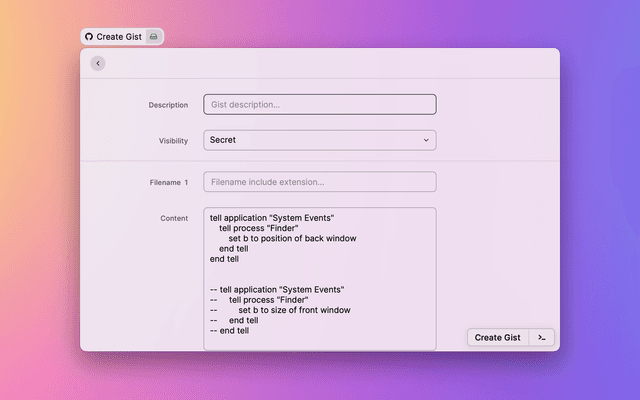The height and width of the screenshot is (400, 640).
Task: Focus the Gist description input field
Action: (x=319, y=104)
